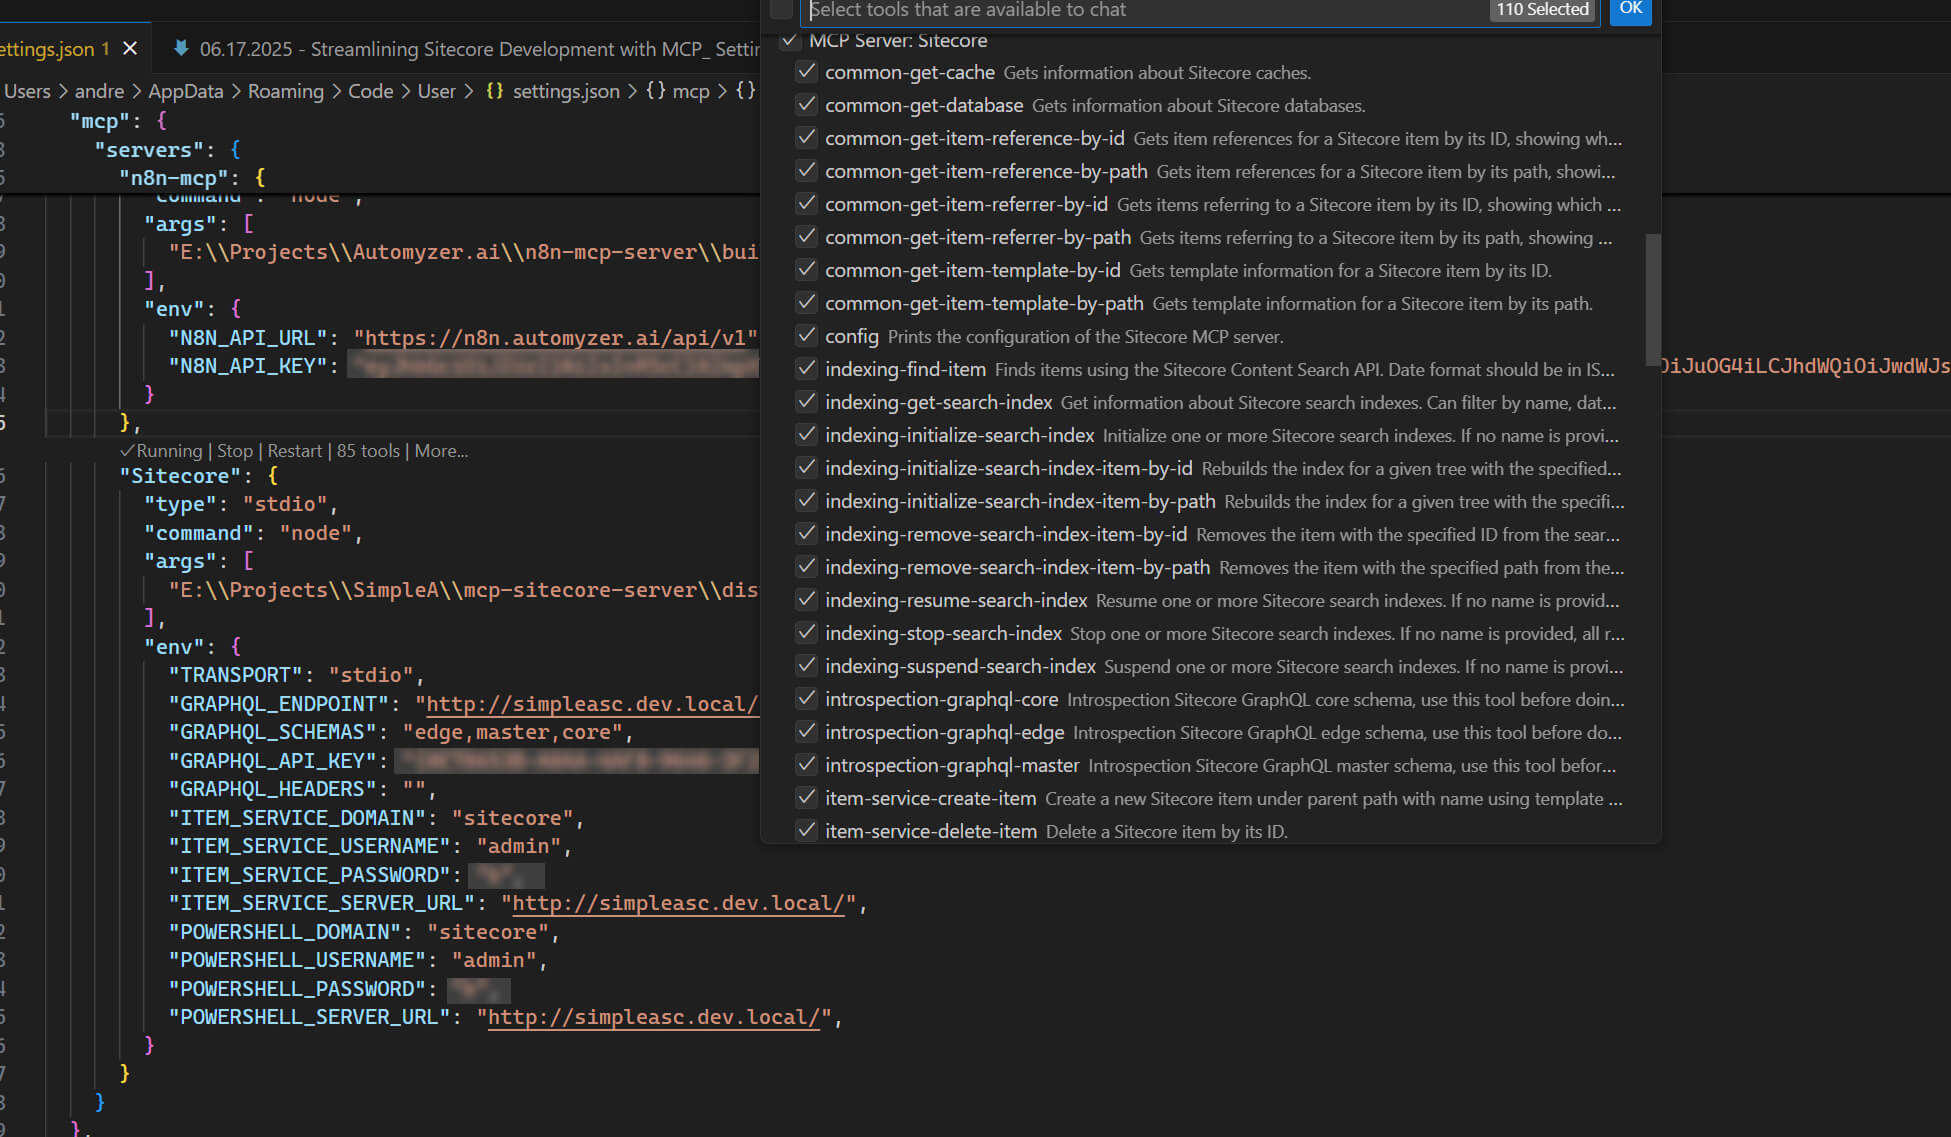This screenshot has height=1137, width=1951.
Task: Click the "TRANSPORT" key in editor
Action: [236, 675]
